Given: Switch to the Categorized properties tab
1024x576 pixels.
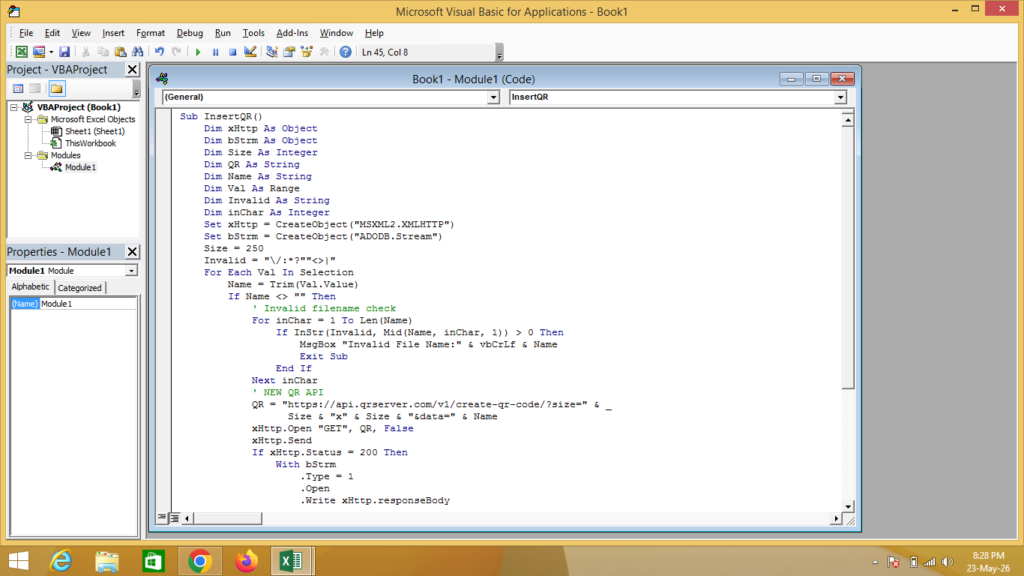Looking at the screenshot, I should (80, 287).
